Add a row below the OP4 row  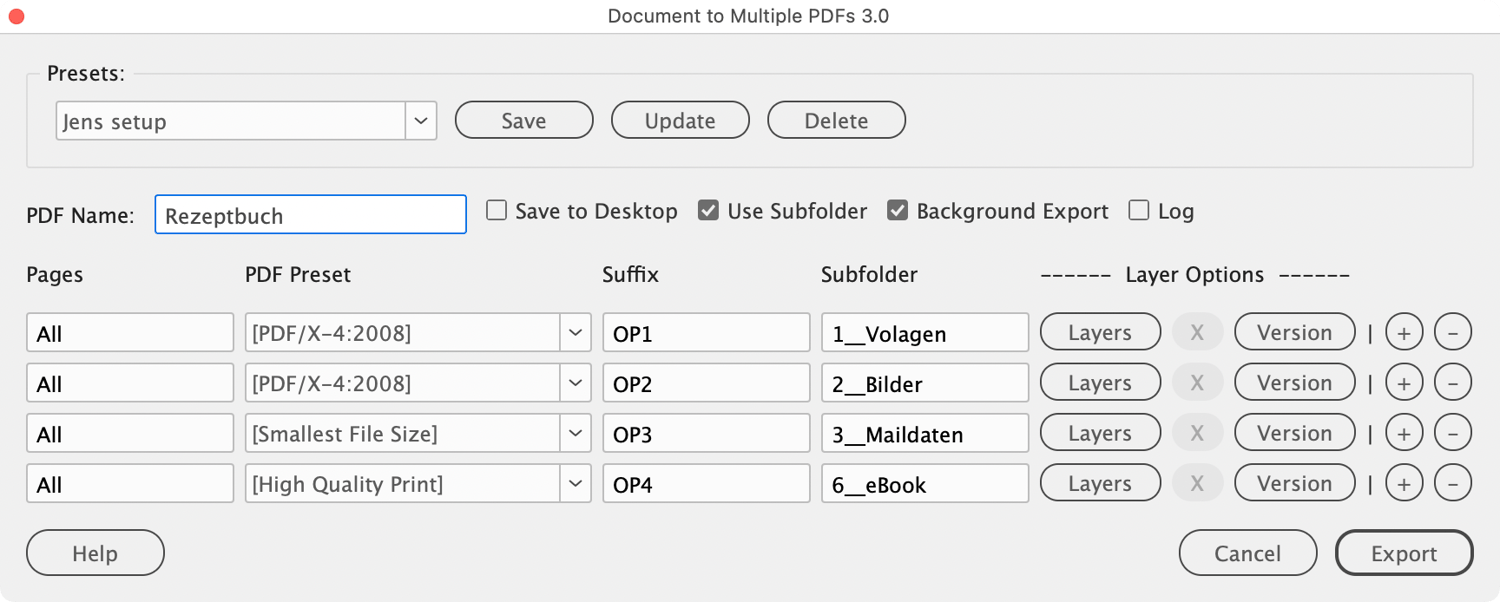[x=1403, y=484]
